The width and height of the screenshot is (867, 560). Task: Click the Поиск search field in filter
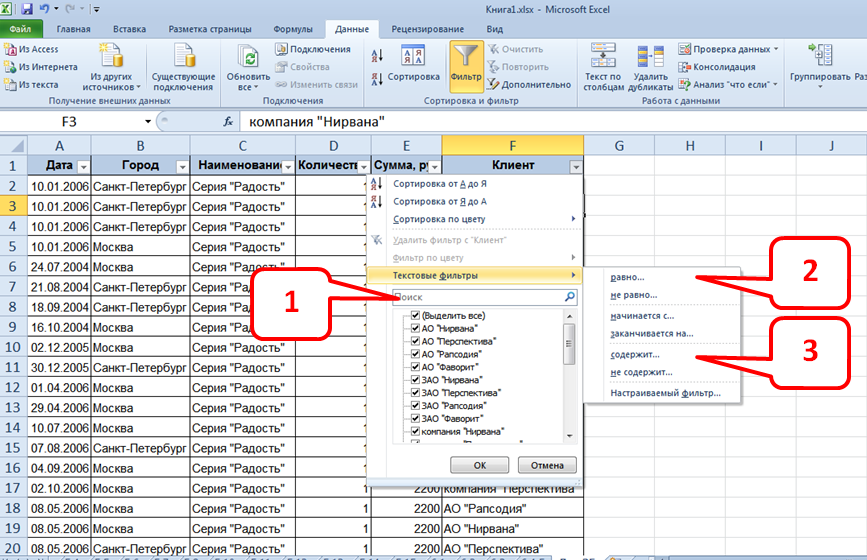coord(478,297)
